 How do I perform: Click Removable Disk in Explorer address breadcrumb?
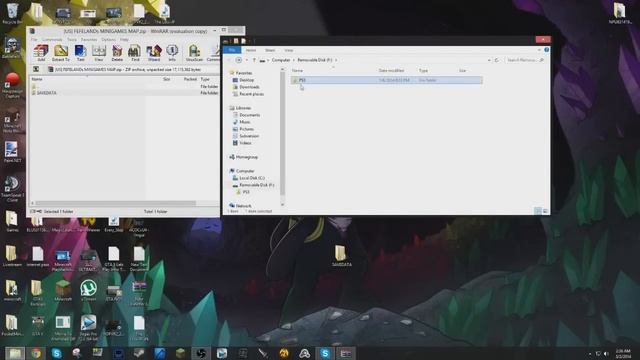pyautogui.click(x=315, y=60)
